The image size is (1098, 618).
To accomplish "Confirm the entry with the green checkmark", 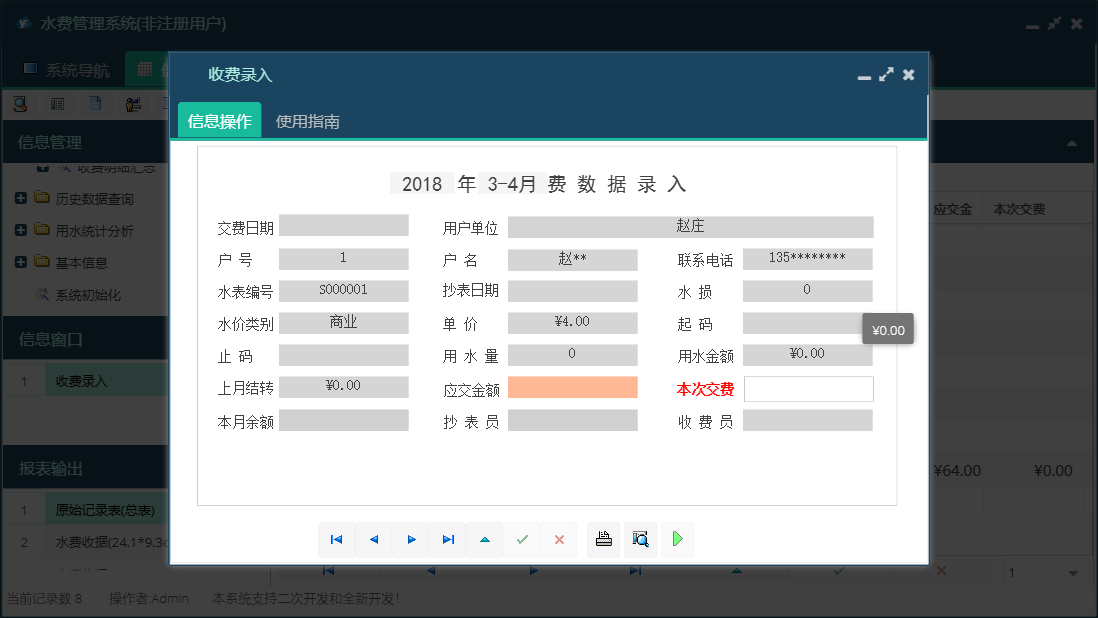I will [522, 539].
